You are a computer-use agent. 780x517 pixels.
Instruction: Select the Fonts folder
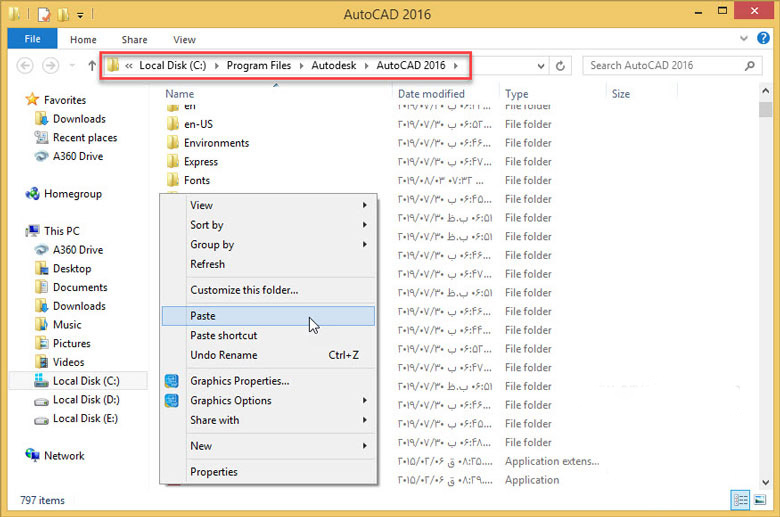point(189,181)
